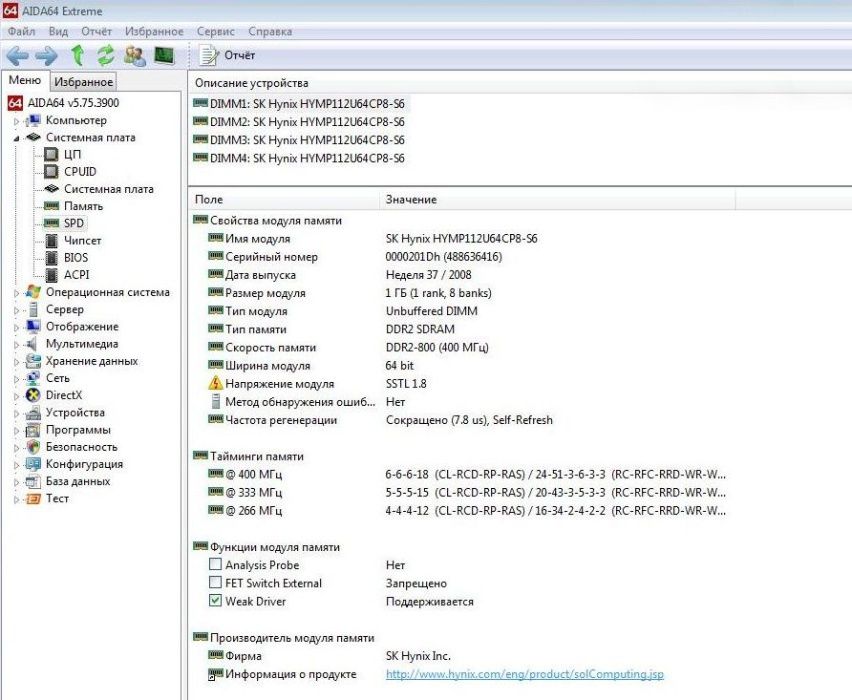
Task: Switch to the Меню tab
Action: point(25,80)
